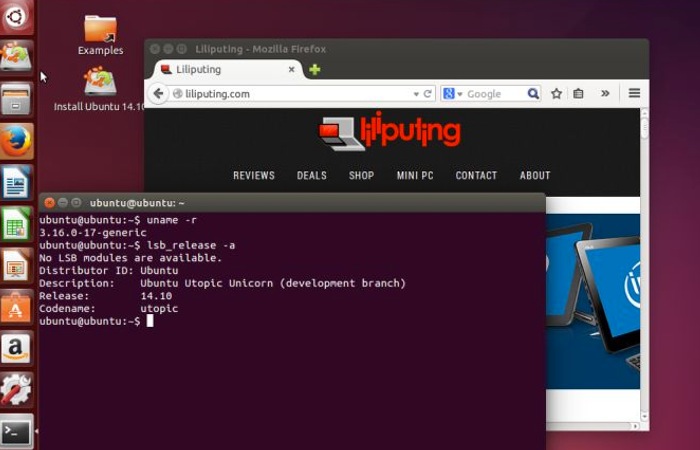Submit search with the magnifier icon

coord(533,94)
